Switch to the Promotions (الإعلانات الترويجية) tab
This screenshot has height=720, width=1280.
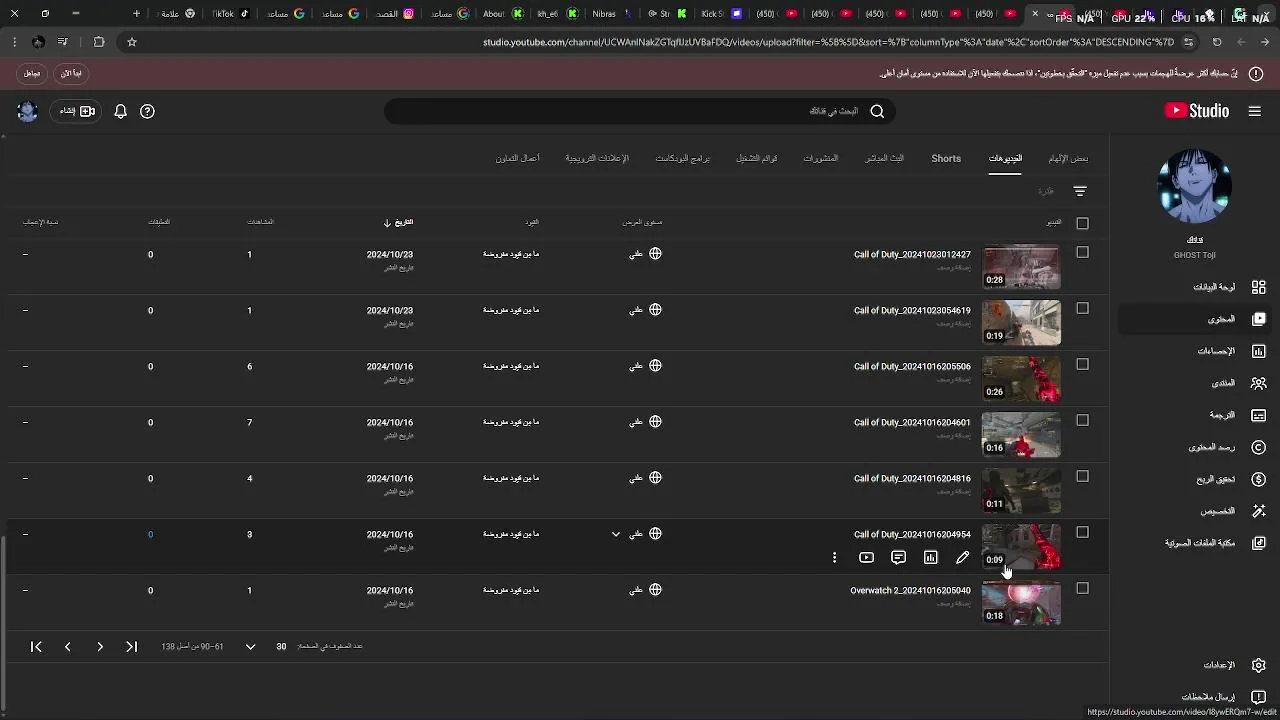(x=597, y=158)
